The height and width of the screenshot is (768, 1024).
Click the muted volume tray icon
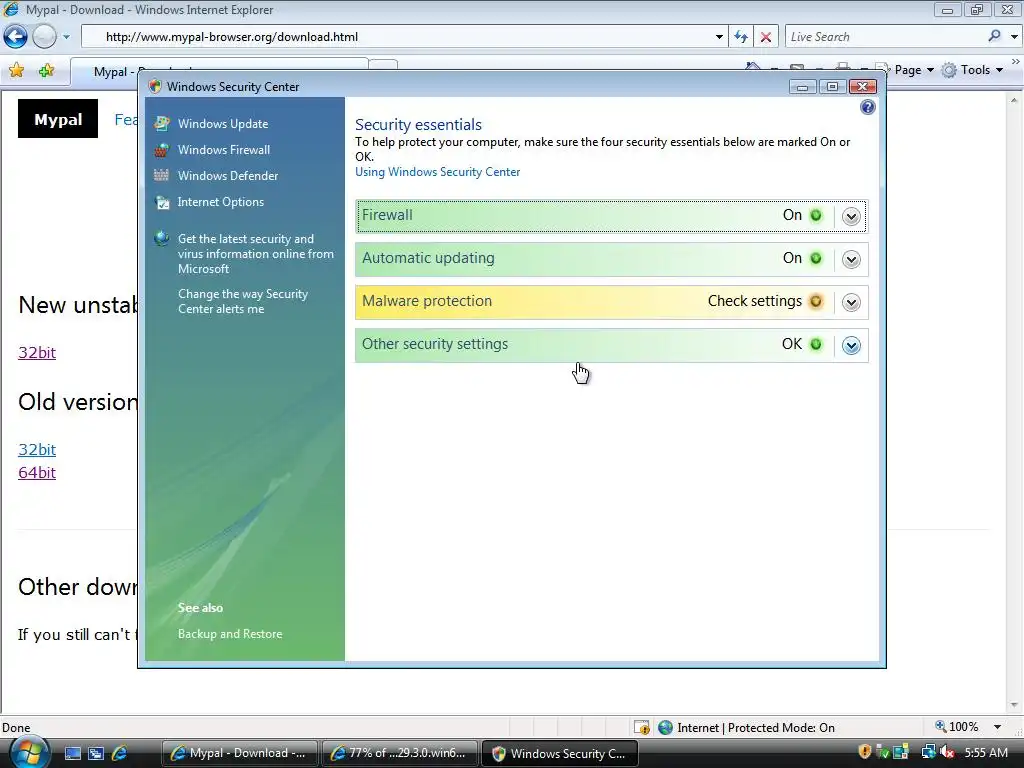click(x=947, y=752)
